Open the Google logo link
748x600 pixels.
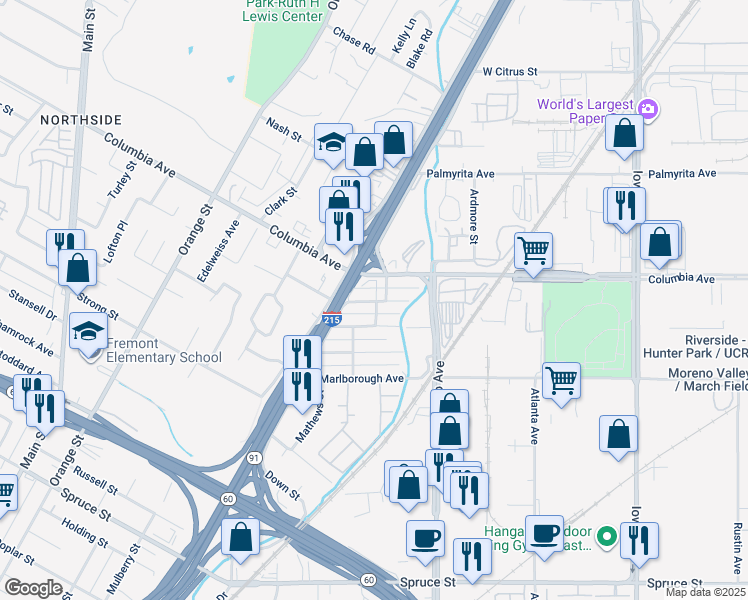pyautogui.click(x=33, y=588)
